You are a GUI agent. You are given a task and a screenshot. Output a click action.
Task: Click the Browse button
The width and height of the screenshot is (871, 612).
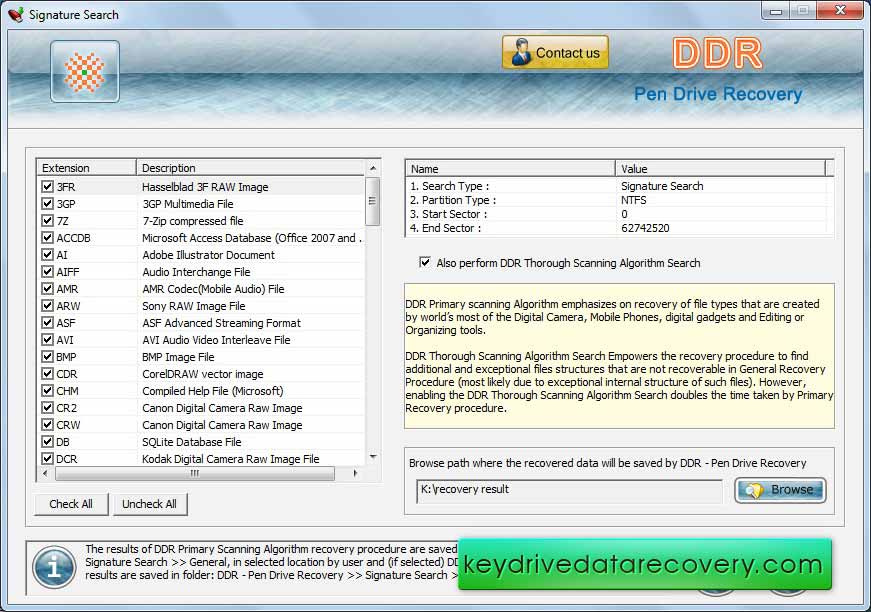(780, 490)
